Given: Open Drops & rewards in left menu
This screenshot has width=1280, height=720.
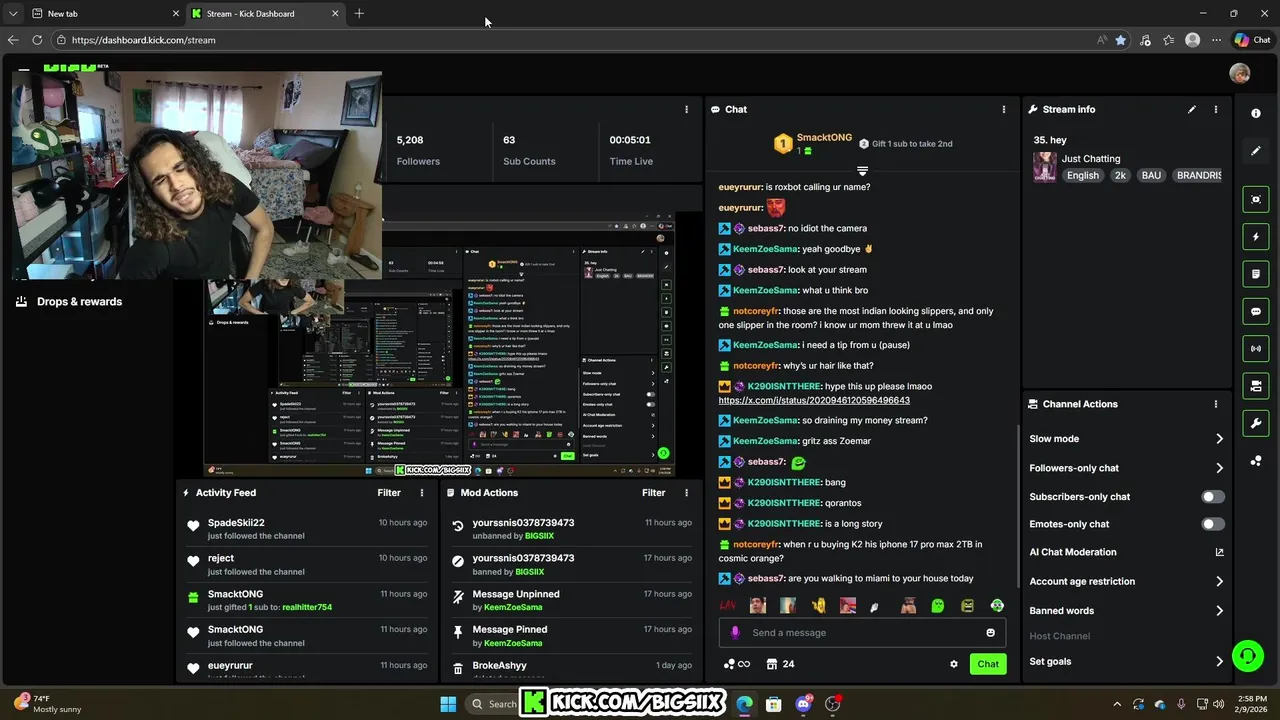Looking at the screenshot, I should click(79, 302).
